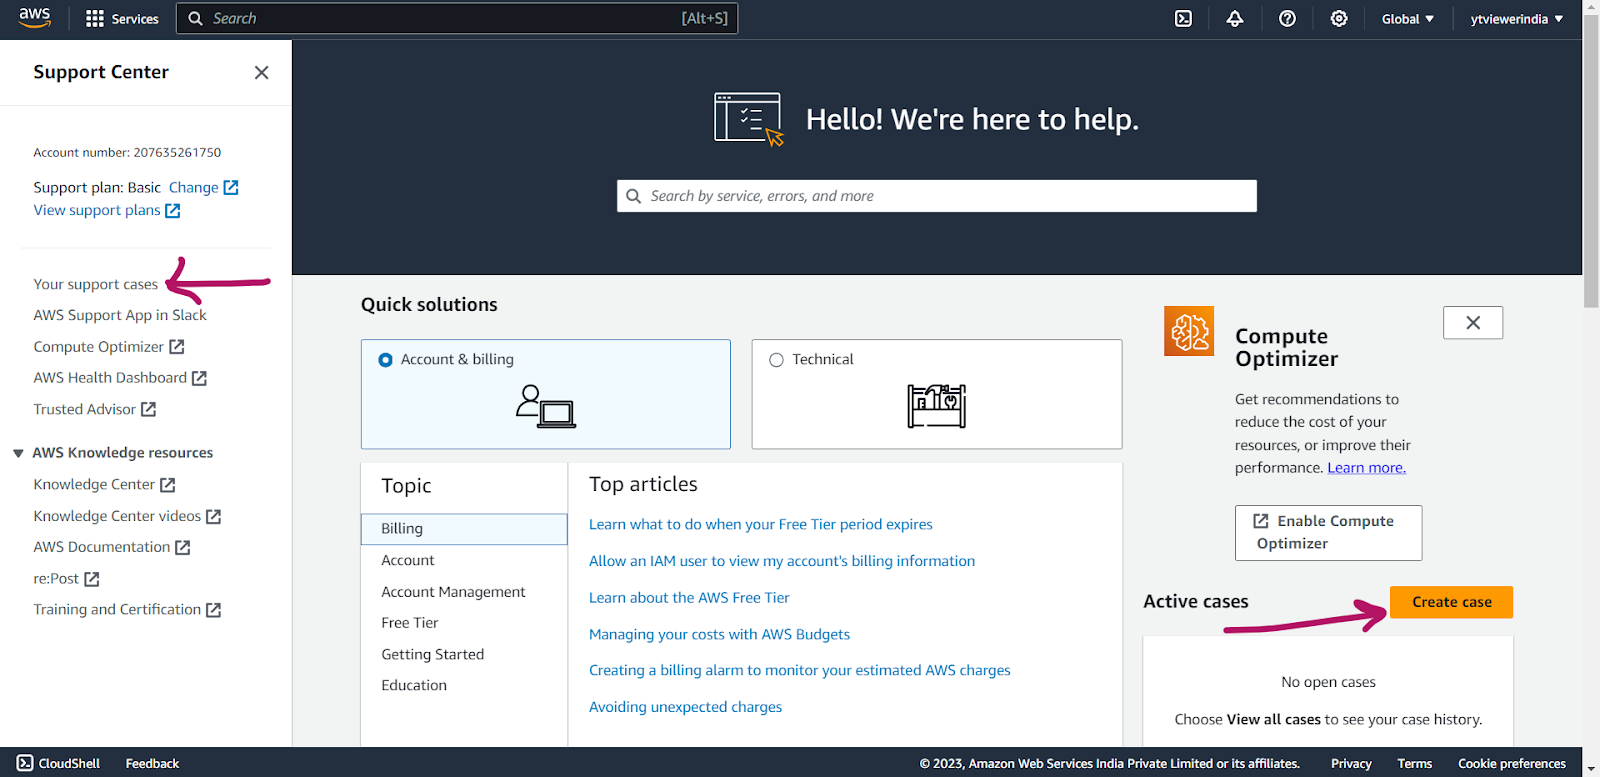
Task: Open the help question mark icon
Action: pos(1287,19)
